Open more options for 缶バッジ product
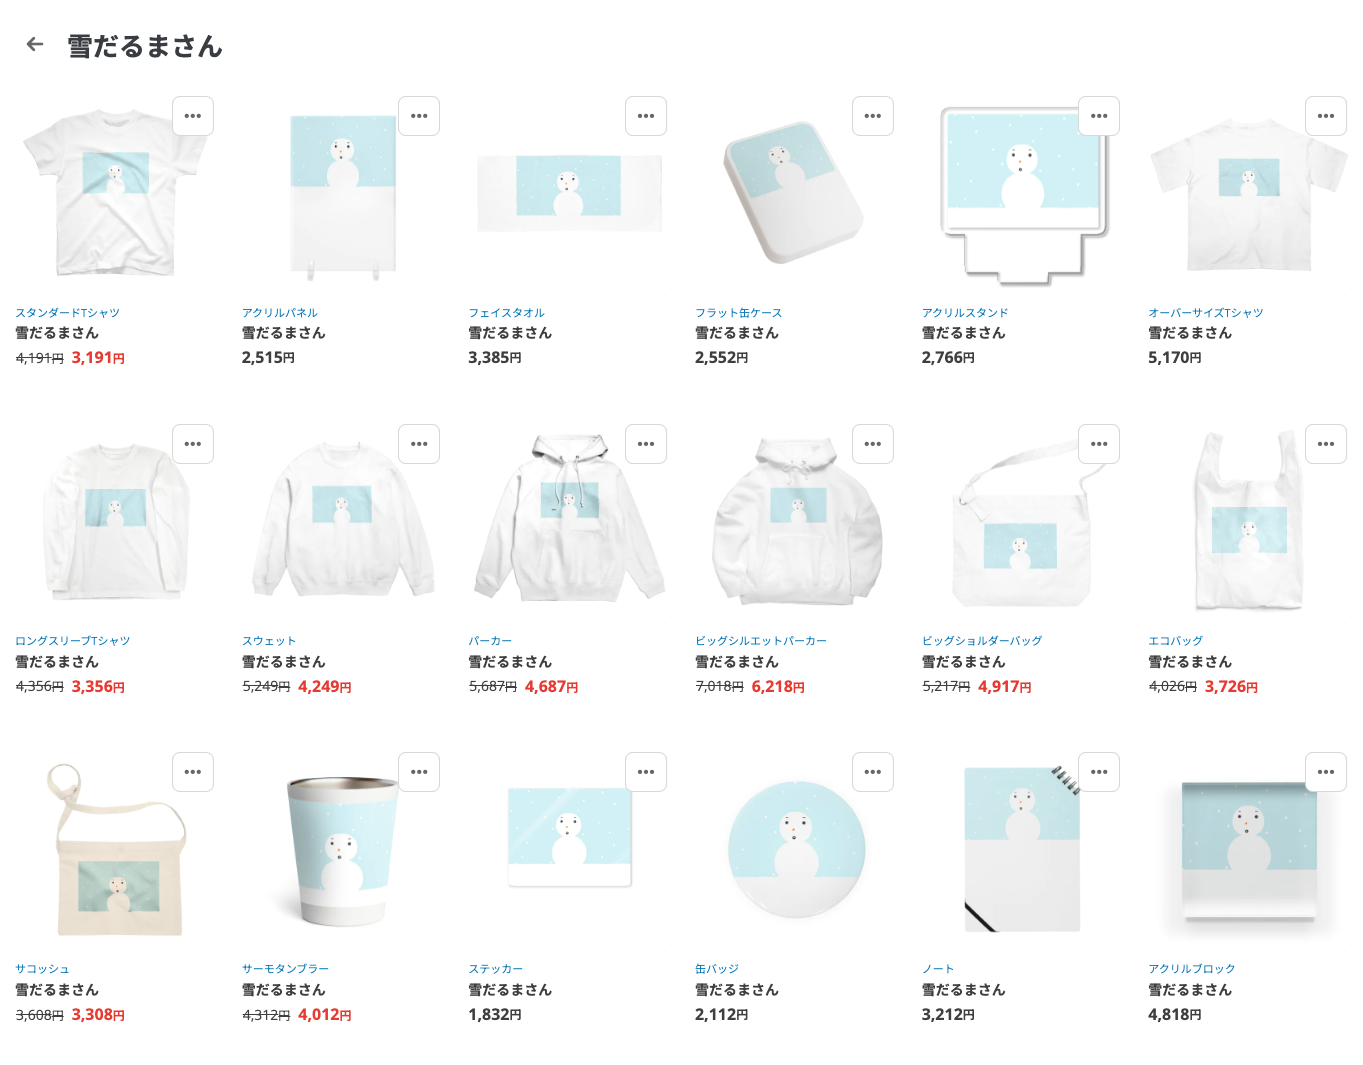 tap(873, 772)
